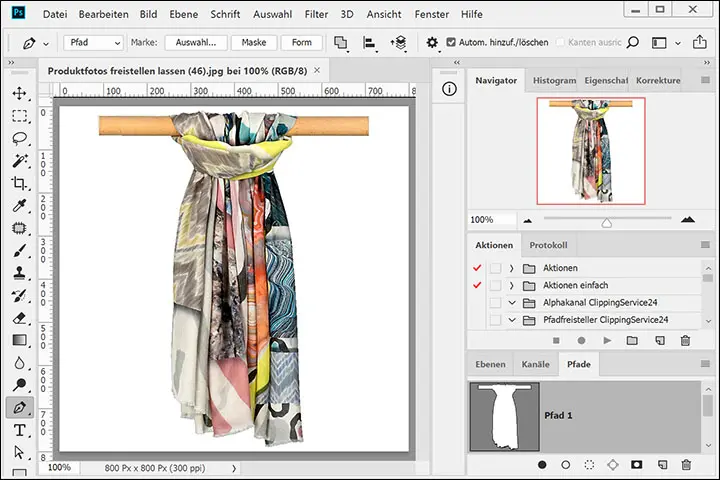720x480 pixels.
Task: Pick the Eyedropper tool
Action: click(19, 206)
